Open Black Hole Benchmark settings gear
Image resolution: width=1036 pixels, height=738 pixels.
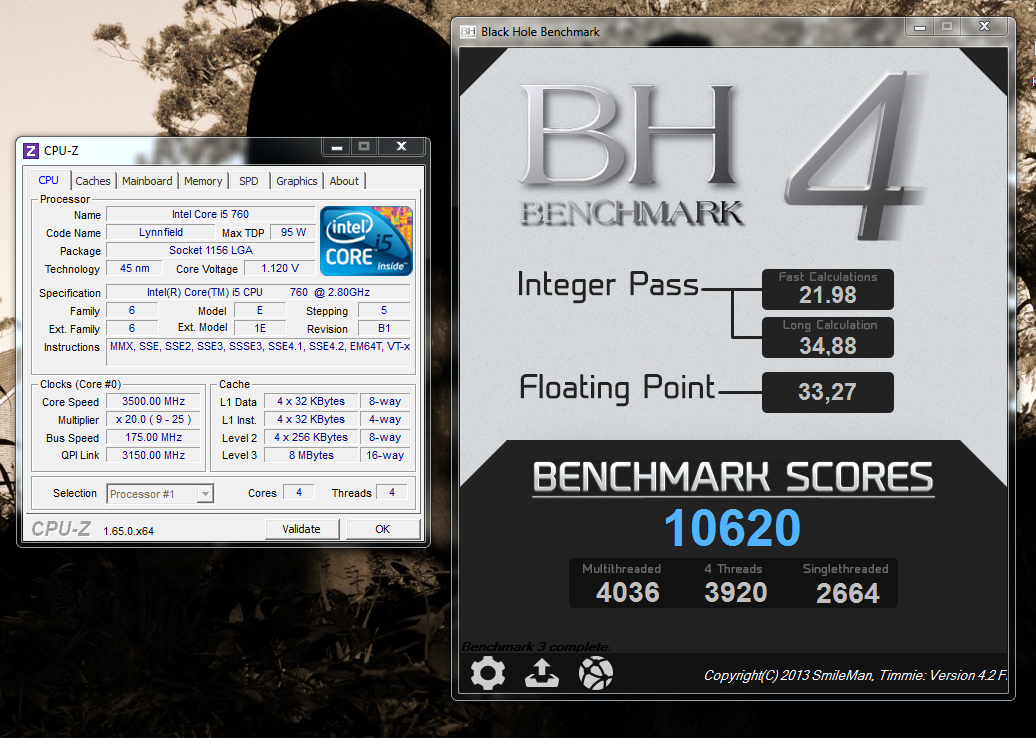pyautogui.click(x=488, y=673)
